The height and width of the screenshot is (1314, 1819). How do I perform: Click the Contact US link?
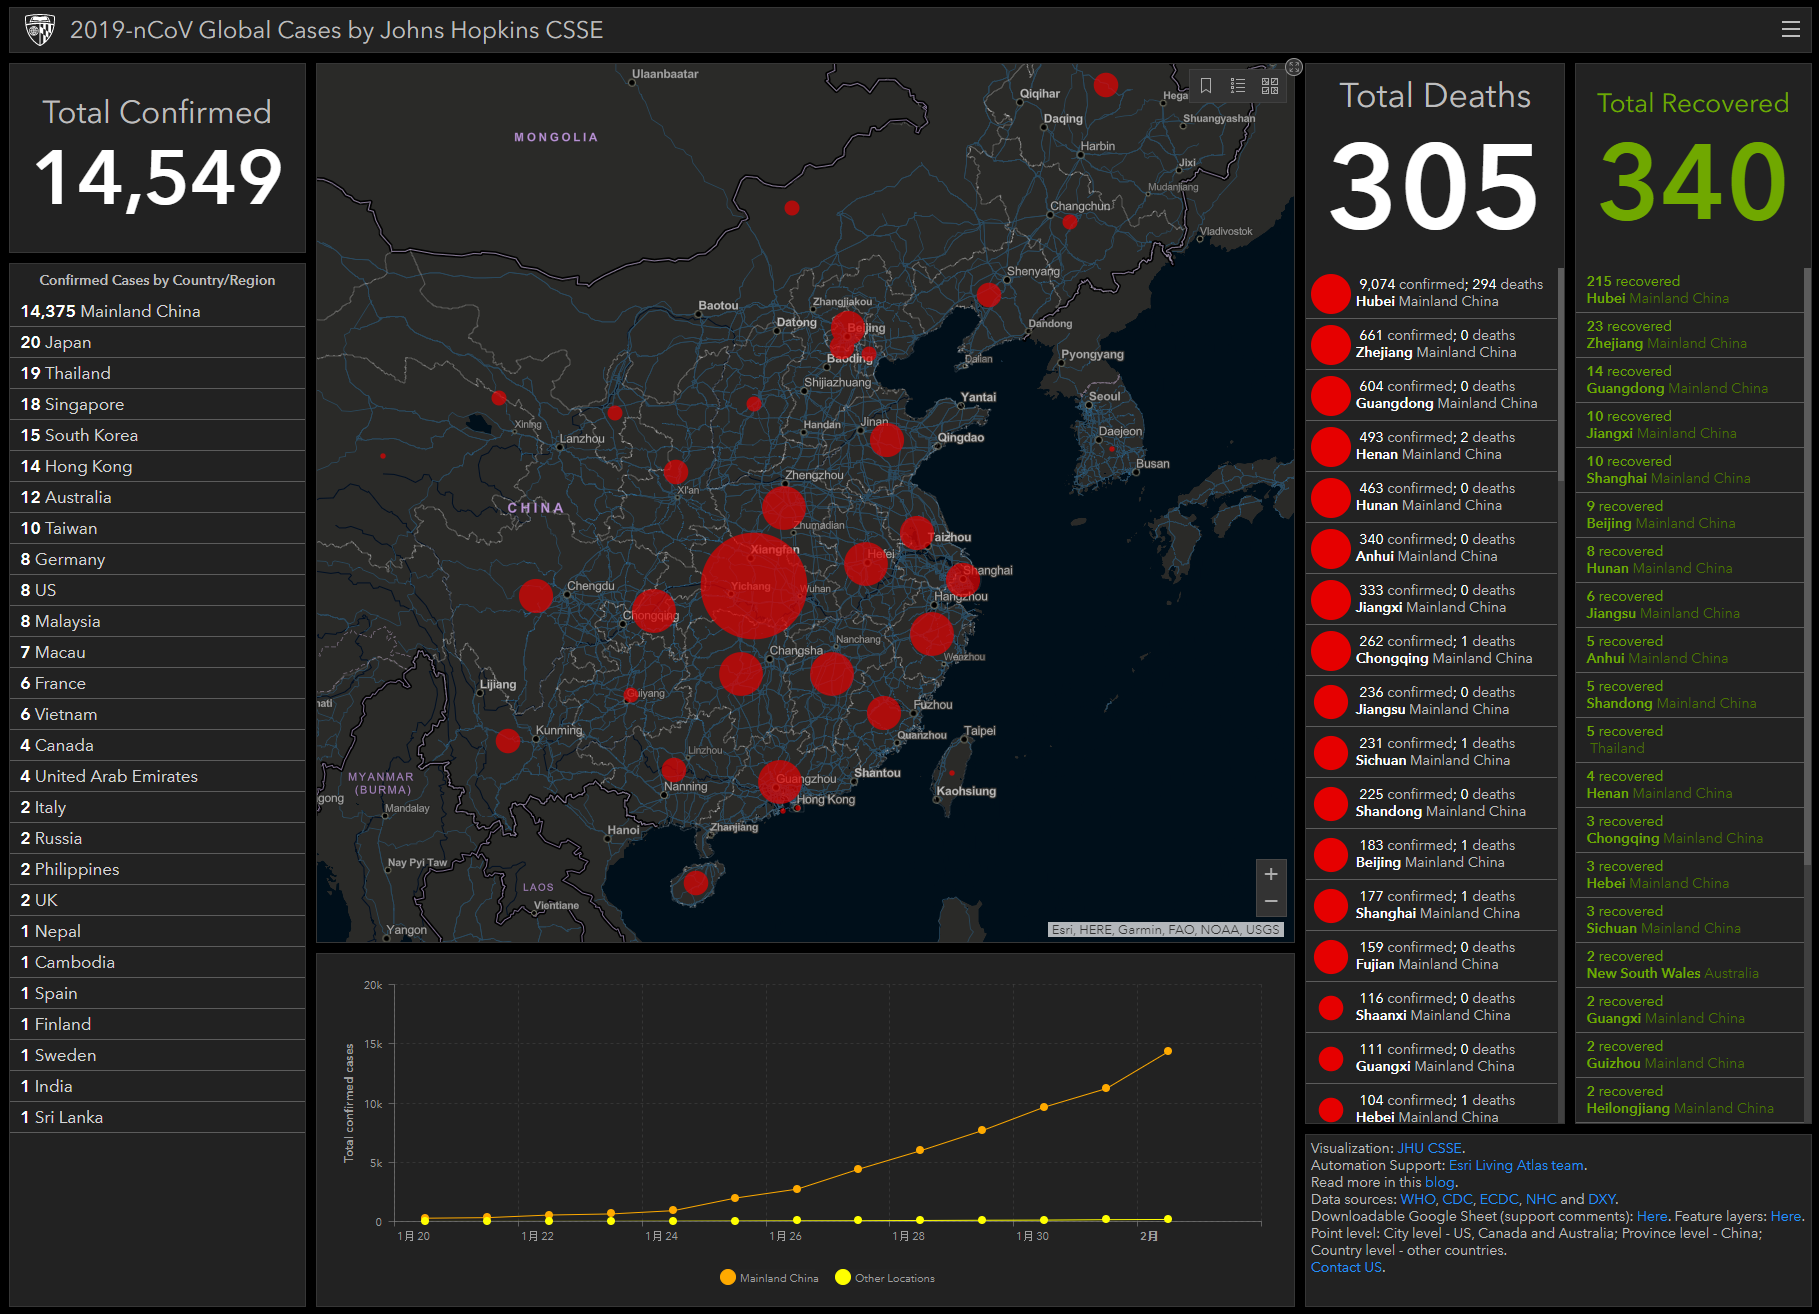1346,1267
